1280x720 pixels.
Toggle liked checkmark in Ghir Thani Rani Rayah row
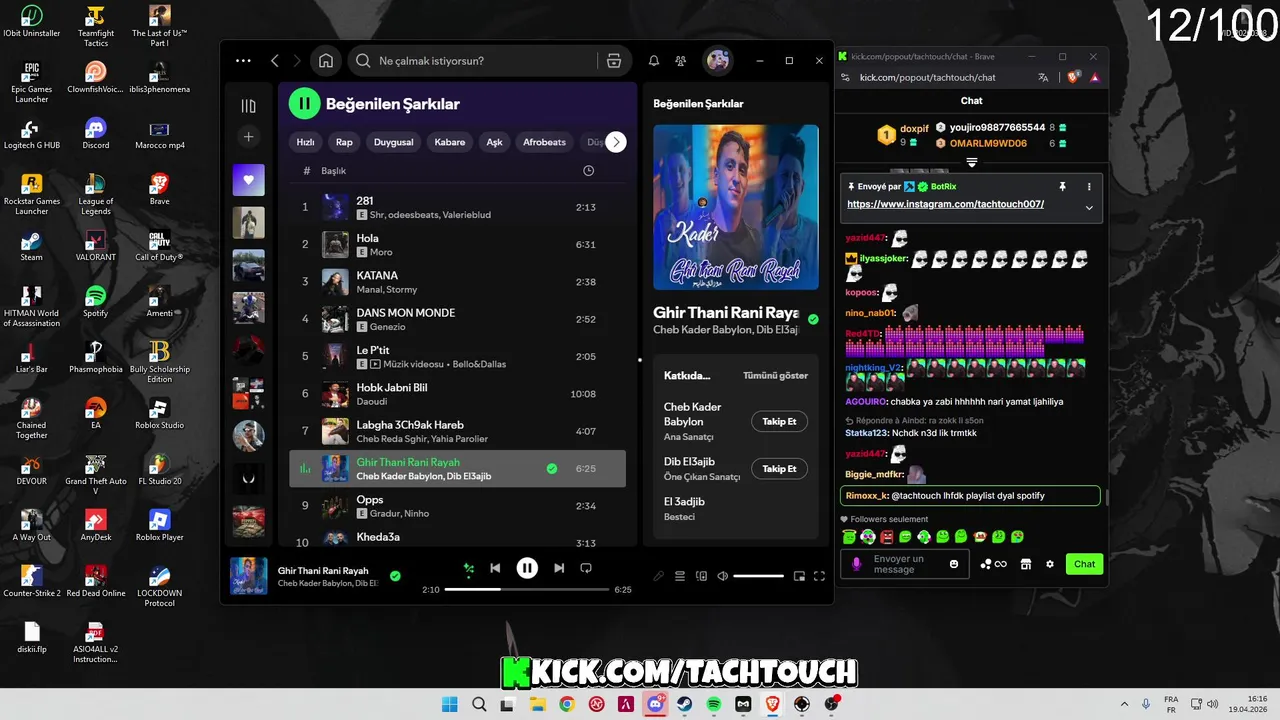point(552,468)
